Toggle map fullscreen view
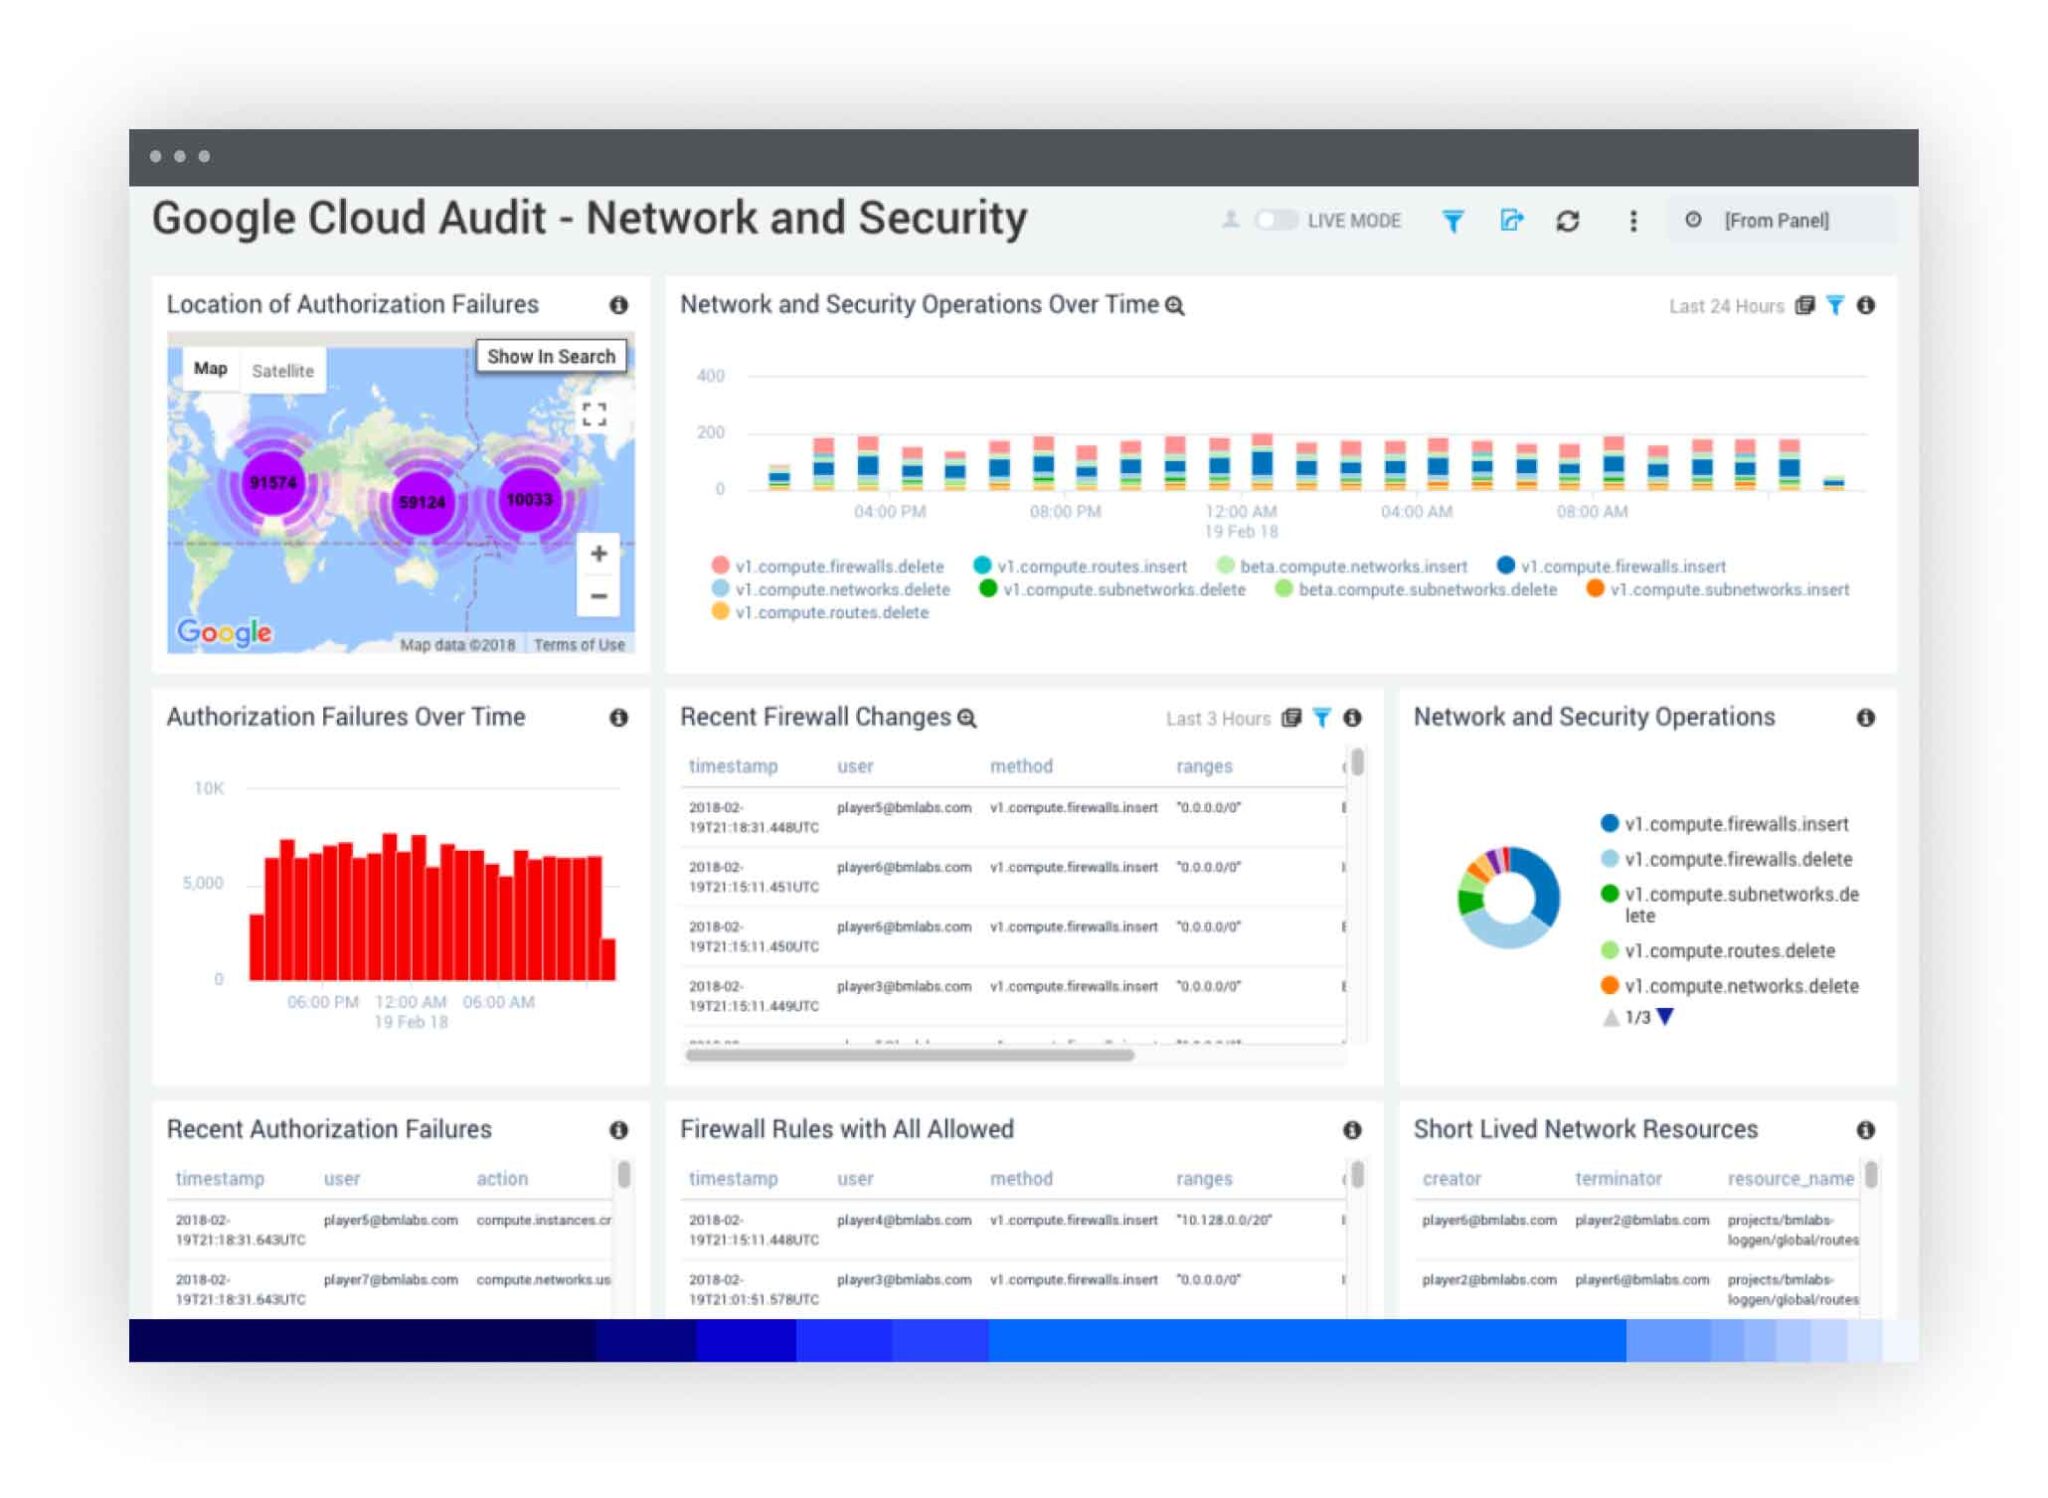The image size is (2048, 1498). coord(594,414)
